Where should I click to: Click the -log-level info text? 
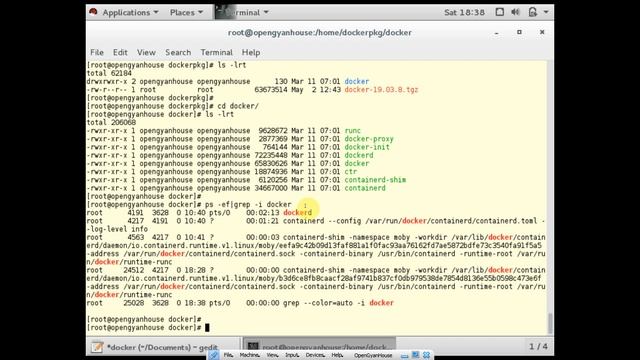117,229
